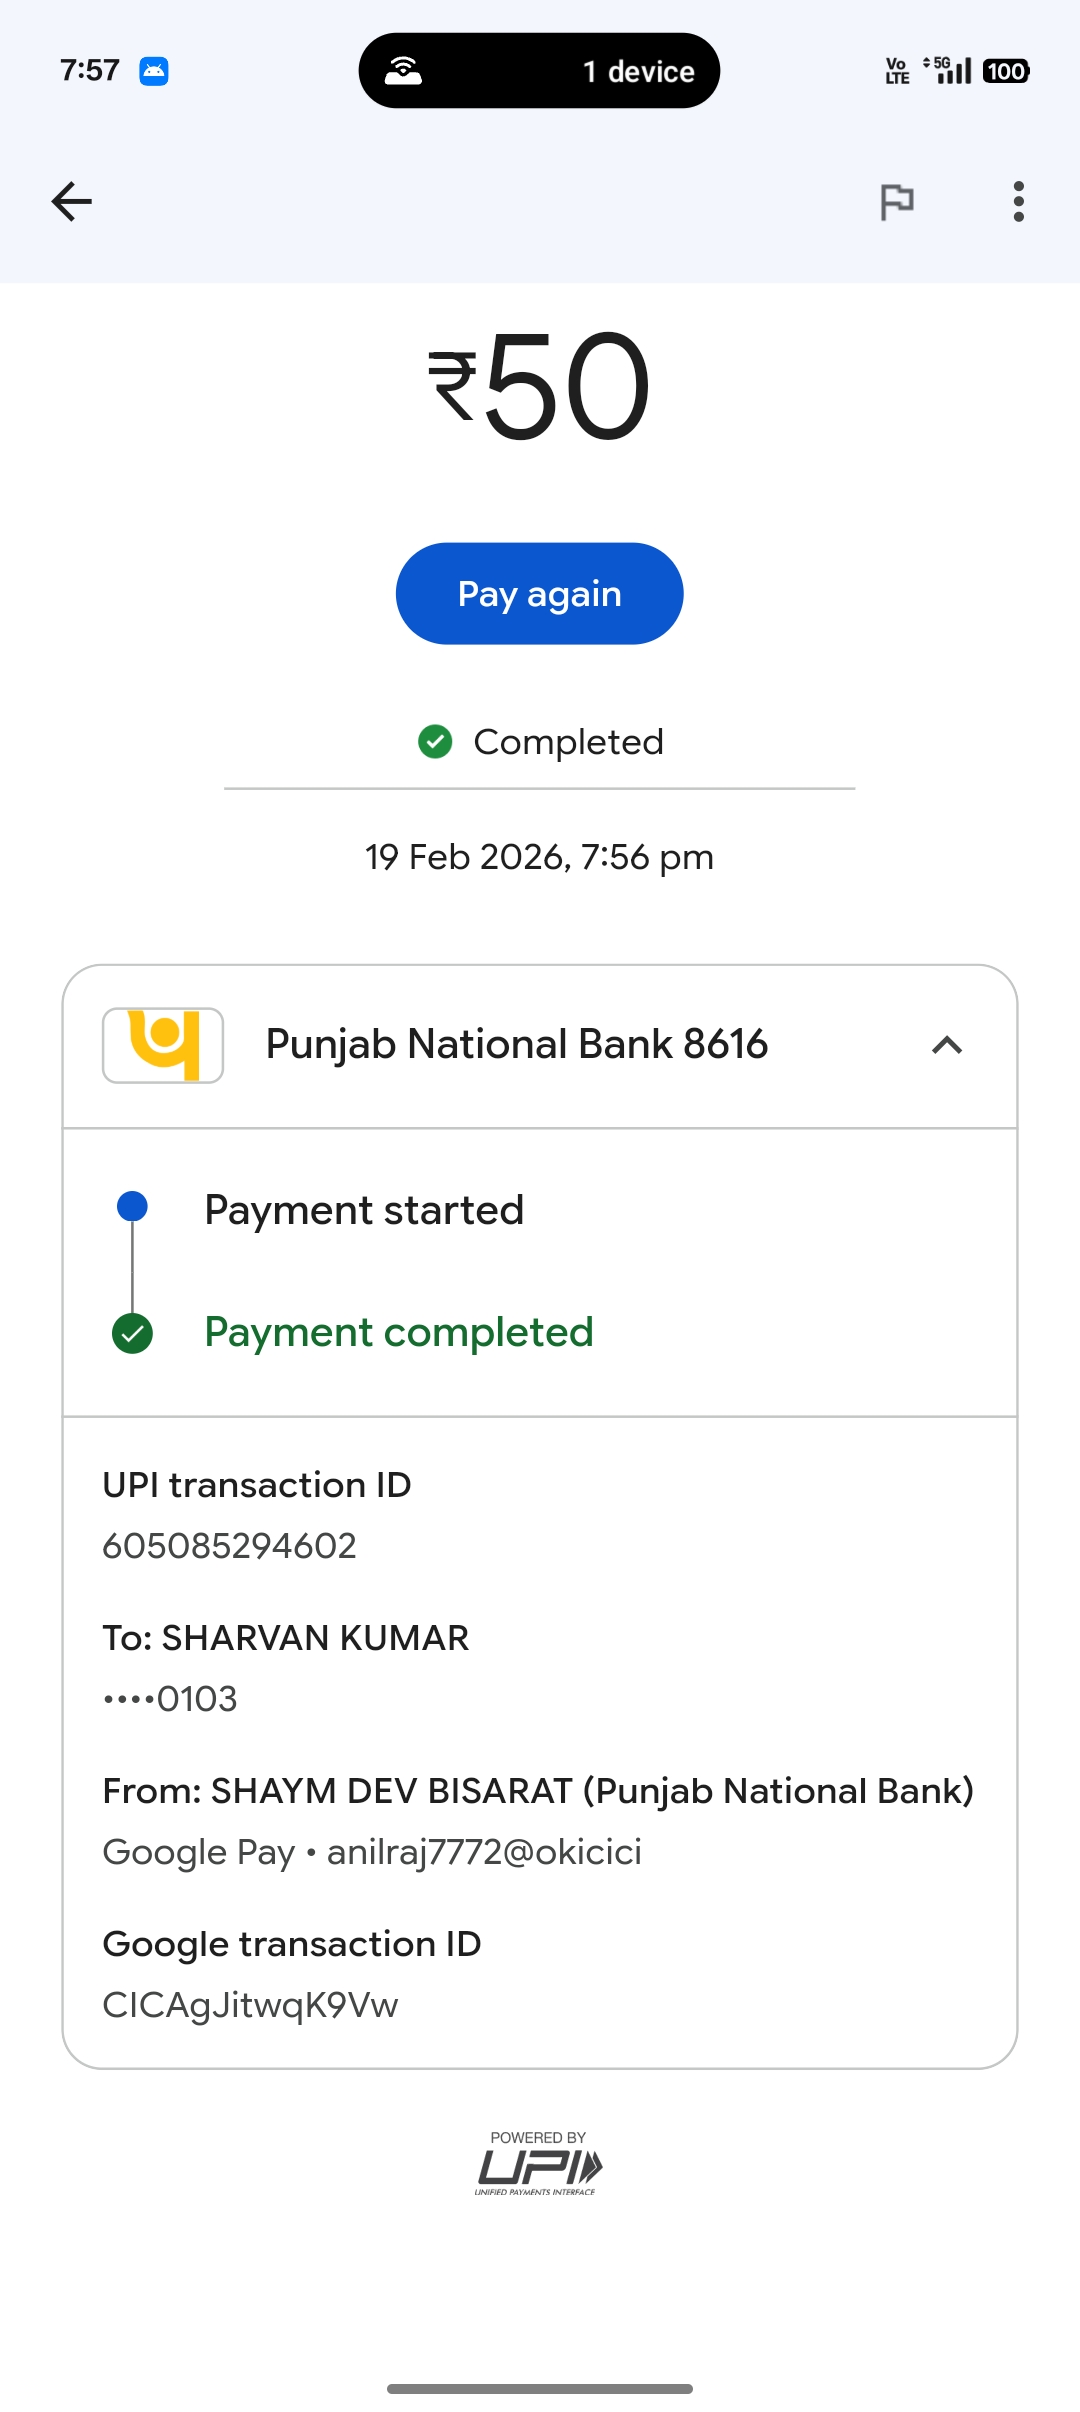Open the three-dot overflow menu
Image resolution: width=1080 pixels, height=2412 pixels.
[x=1018, y=201]
